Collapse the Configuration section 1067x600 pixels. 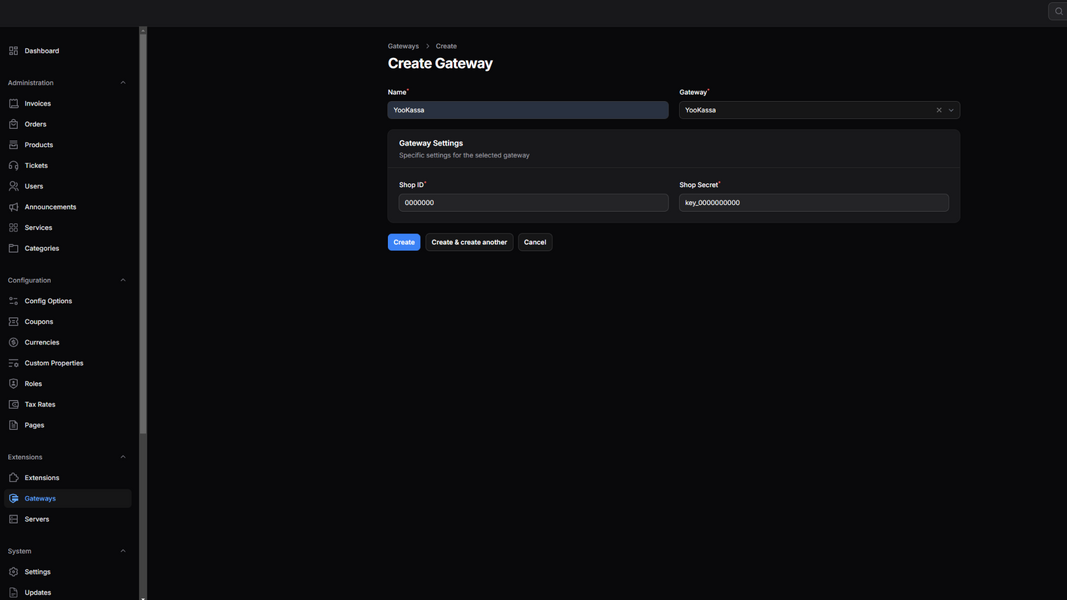pyautogui.click(x=123, y=280)
